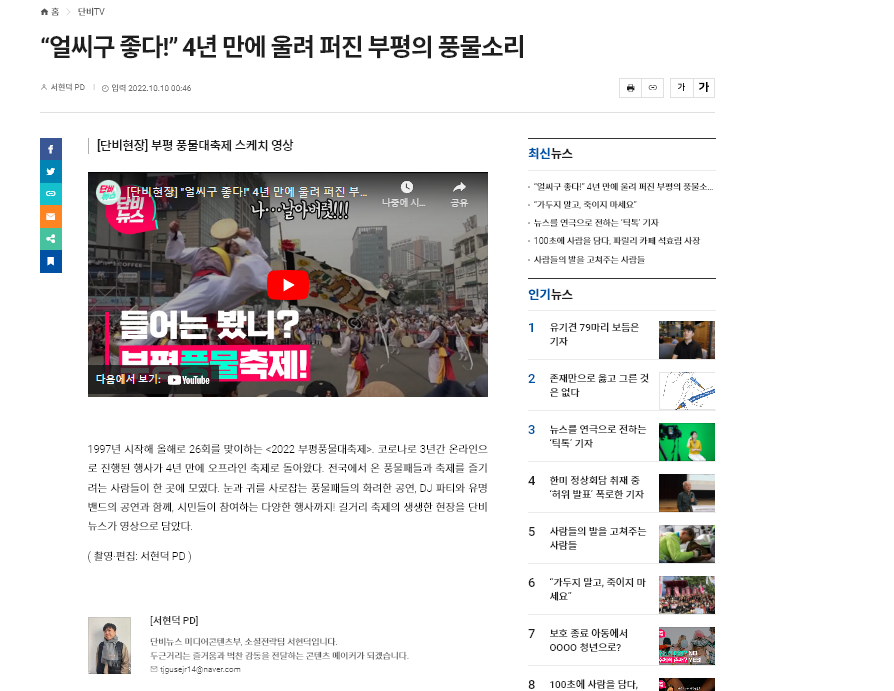Click 인기뉴스 section heading
894x691 pixels.
pyautogui.click(x=550, y=294)
